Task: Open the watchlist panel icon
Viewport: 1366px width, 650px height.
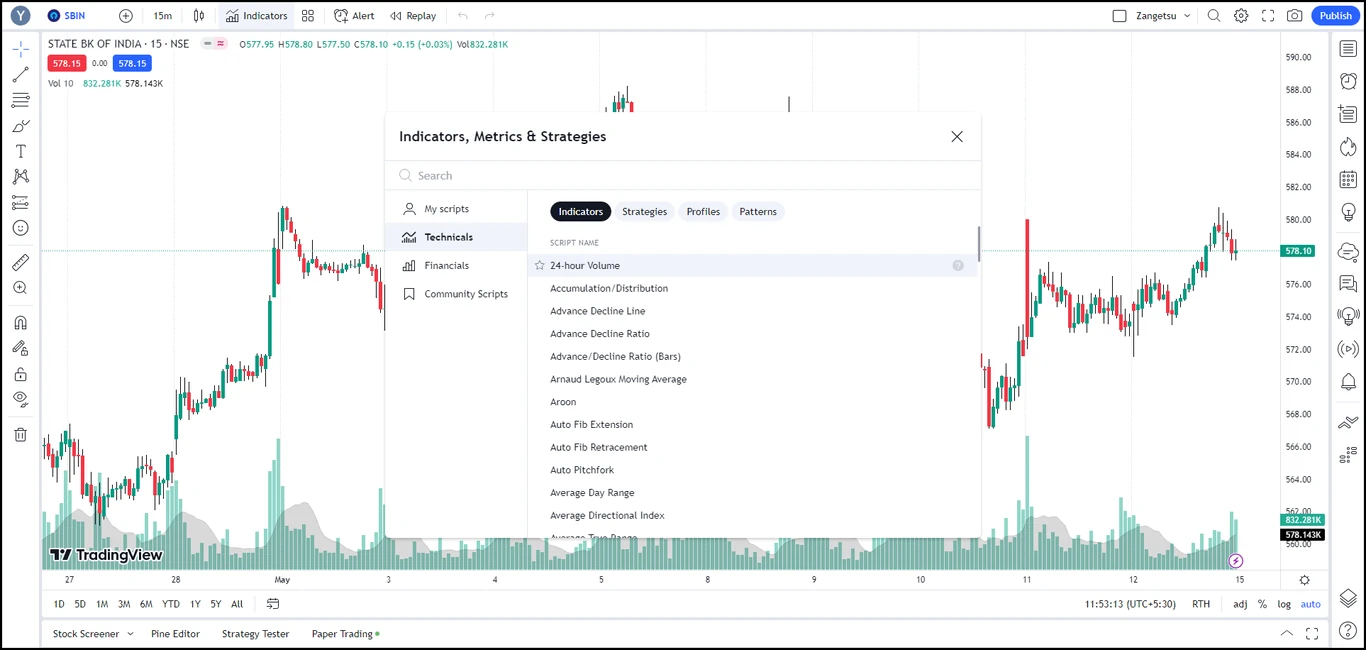Action: [x=1348, y=49]
